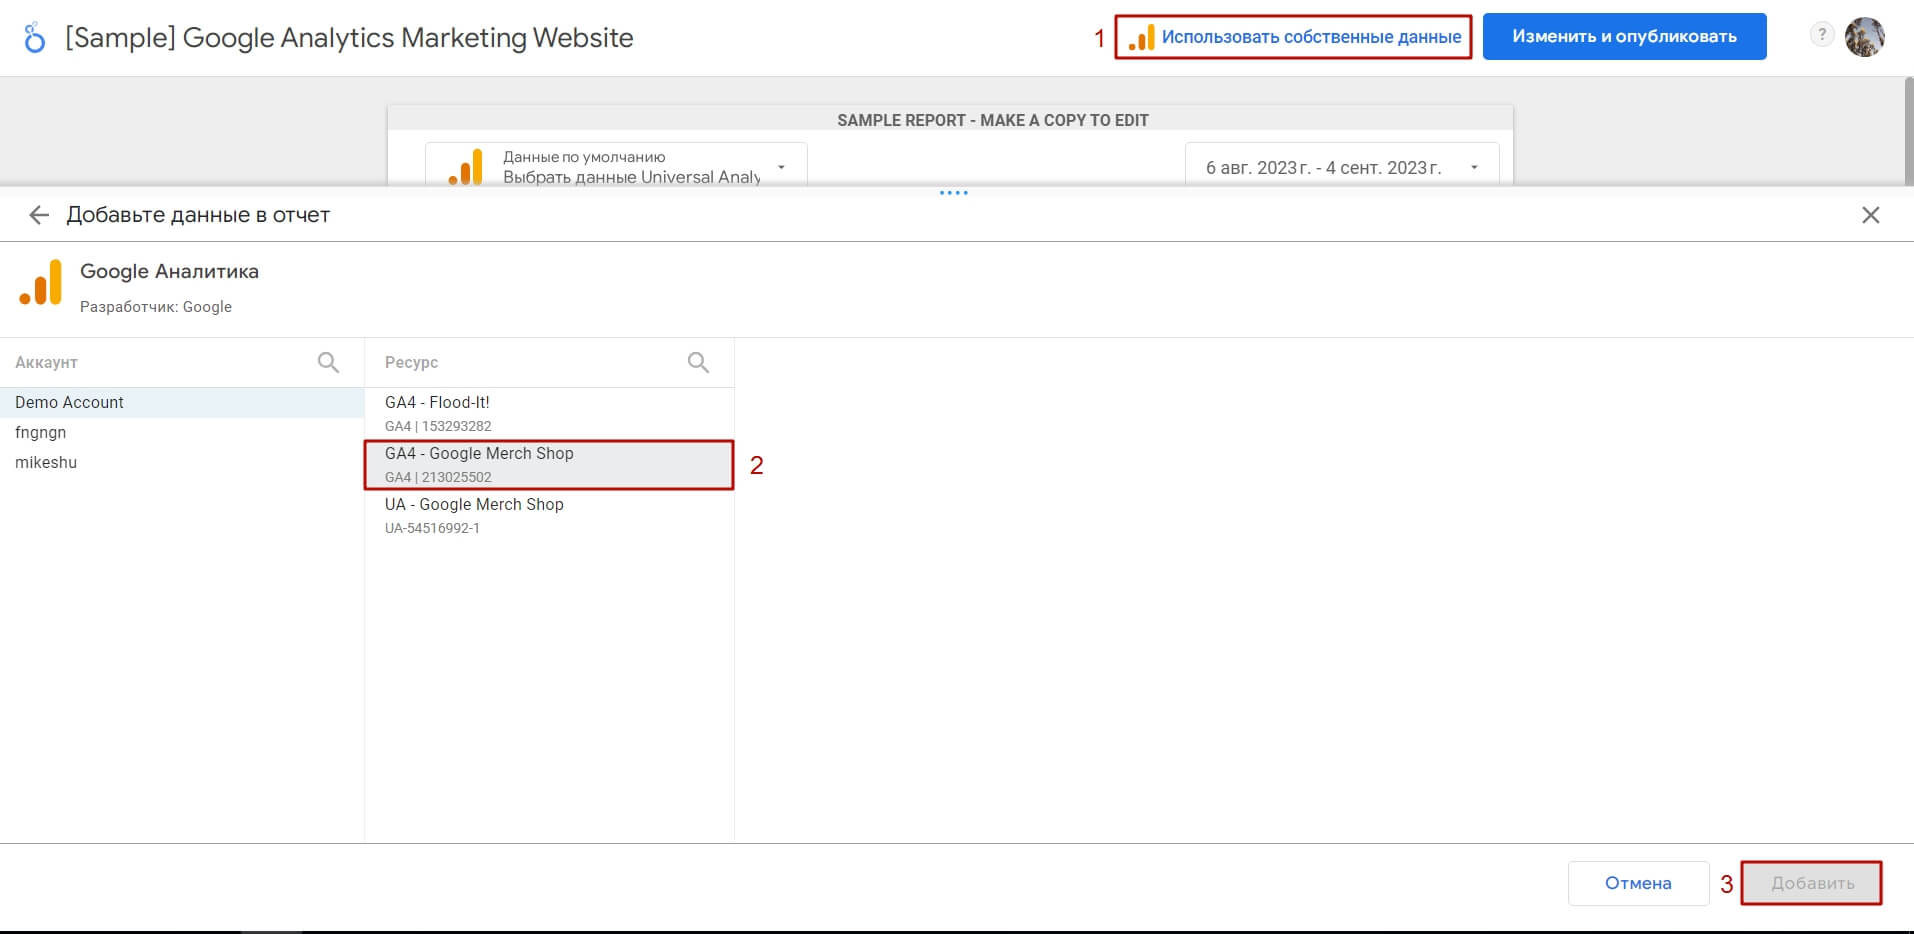Screen dimensions: 1914x934
Task: Click the Отмена button
Action: [x=1638, y=883]
